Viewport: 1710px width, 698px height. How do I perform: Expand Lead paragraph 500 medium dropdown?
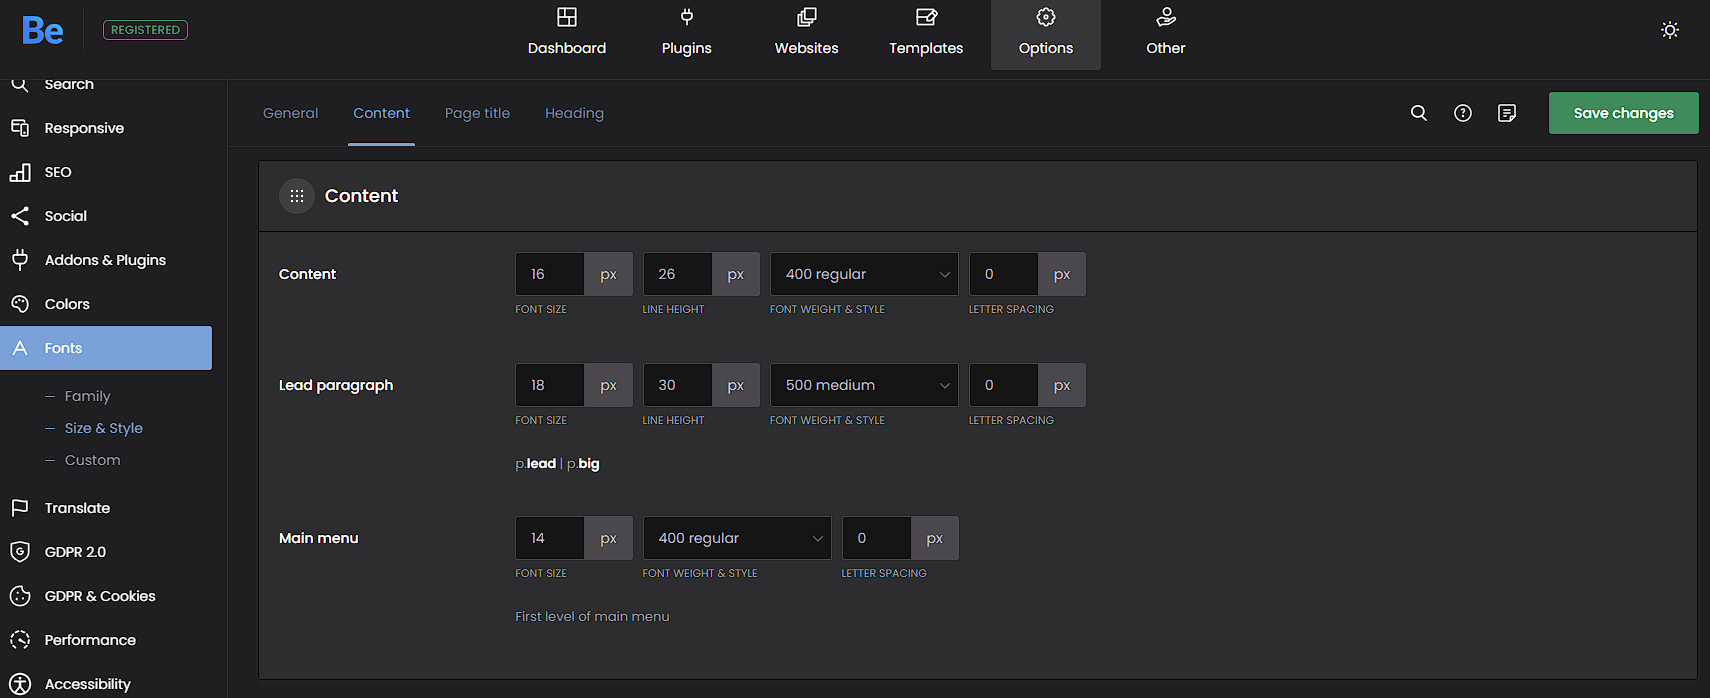pos(863,385)
